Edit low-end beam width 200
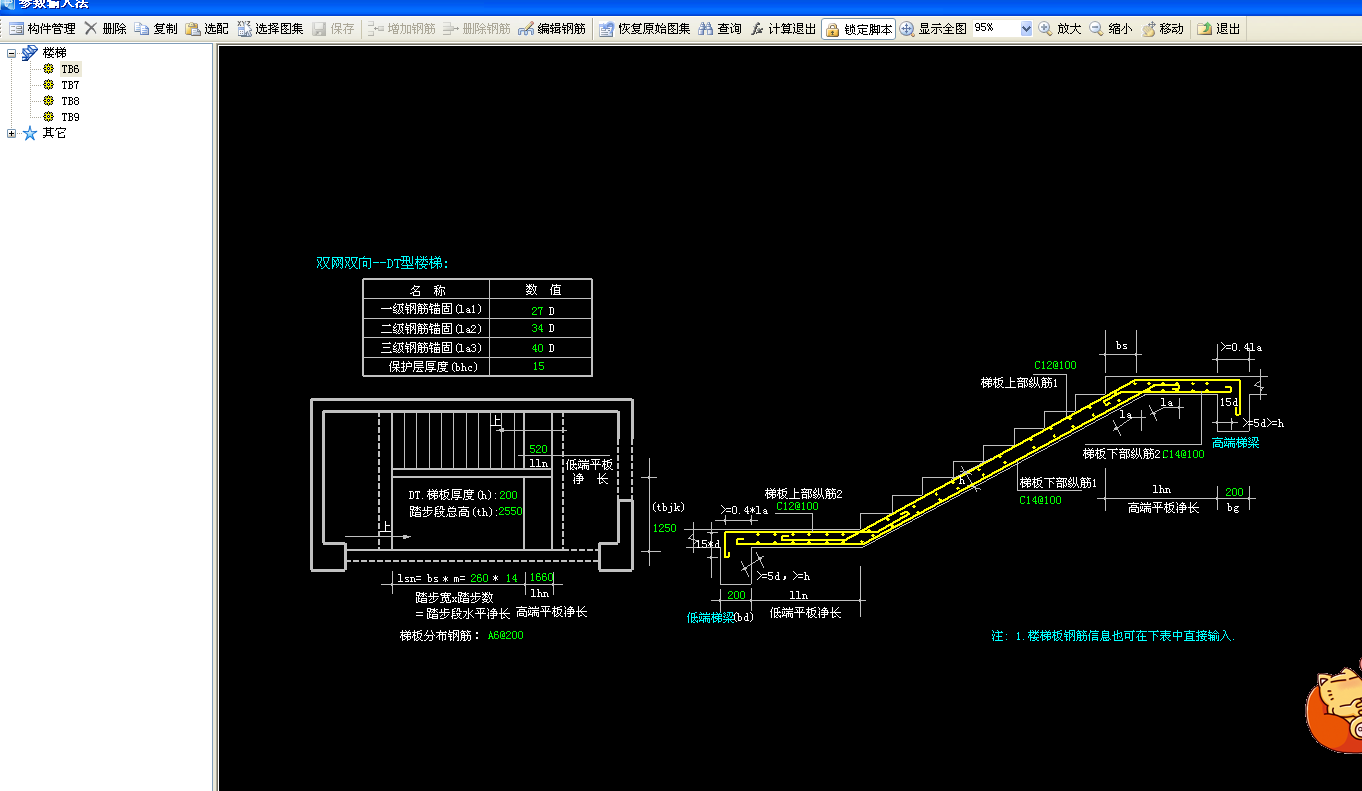This screenshot has height=791, width=1362. [x=736, y=596]
